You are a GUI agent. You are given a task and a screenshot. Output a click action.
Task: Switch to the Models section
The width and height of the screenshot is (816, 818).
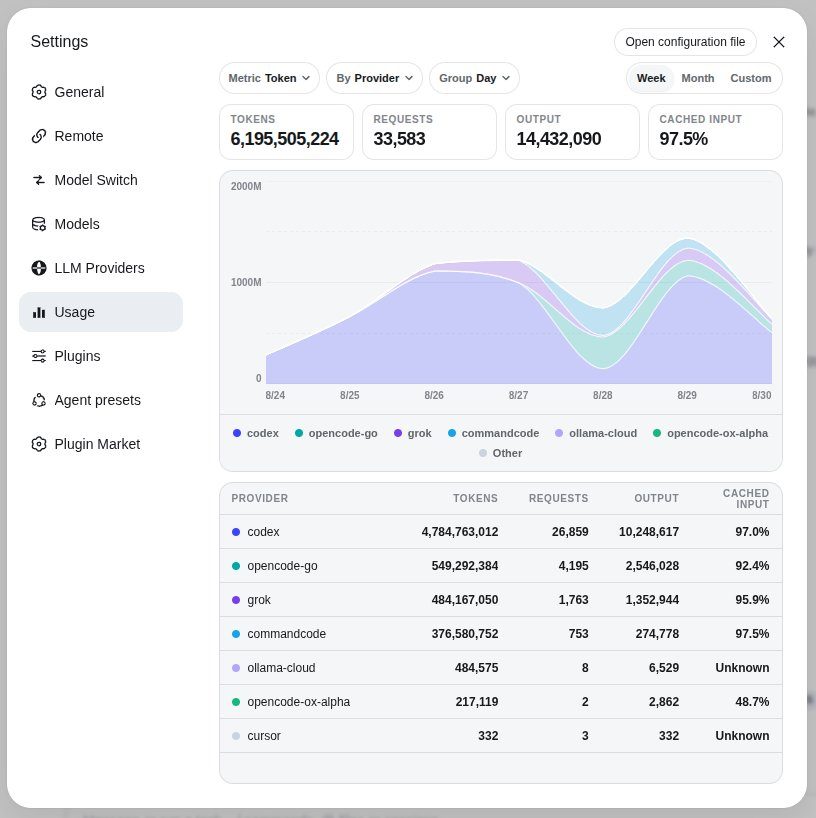pos(101,224)
